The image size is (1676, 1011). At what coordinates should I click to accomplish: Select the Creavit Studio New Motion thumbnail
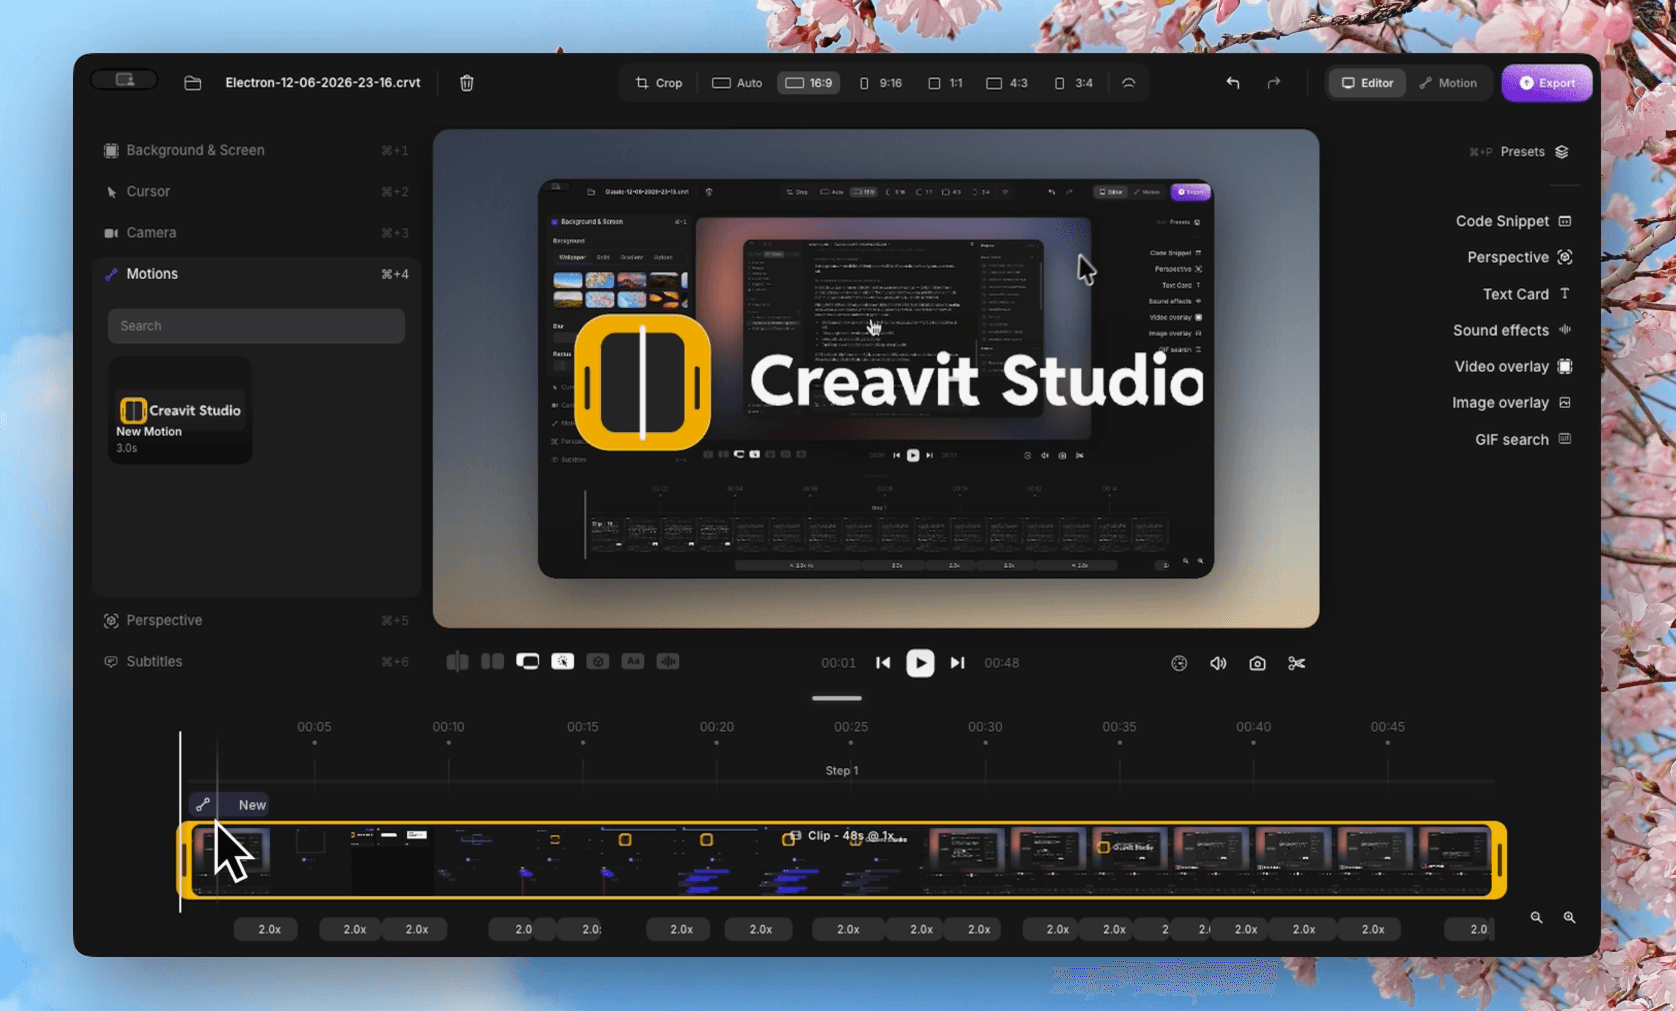[180, 411]
